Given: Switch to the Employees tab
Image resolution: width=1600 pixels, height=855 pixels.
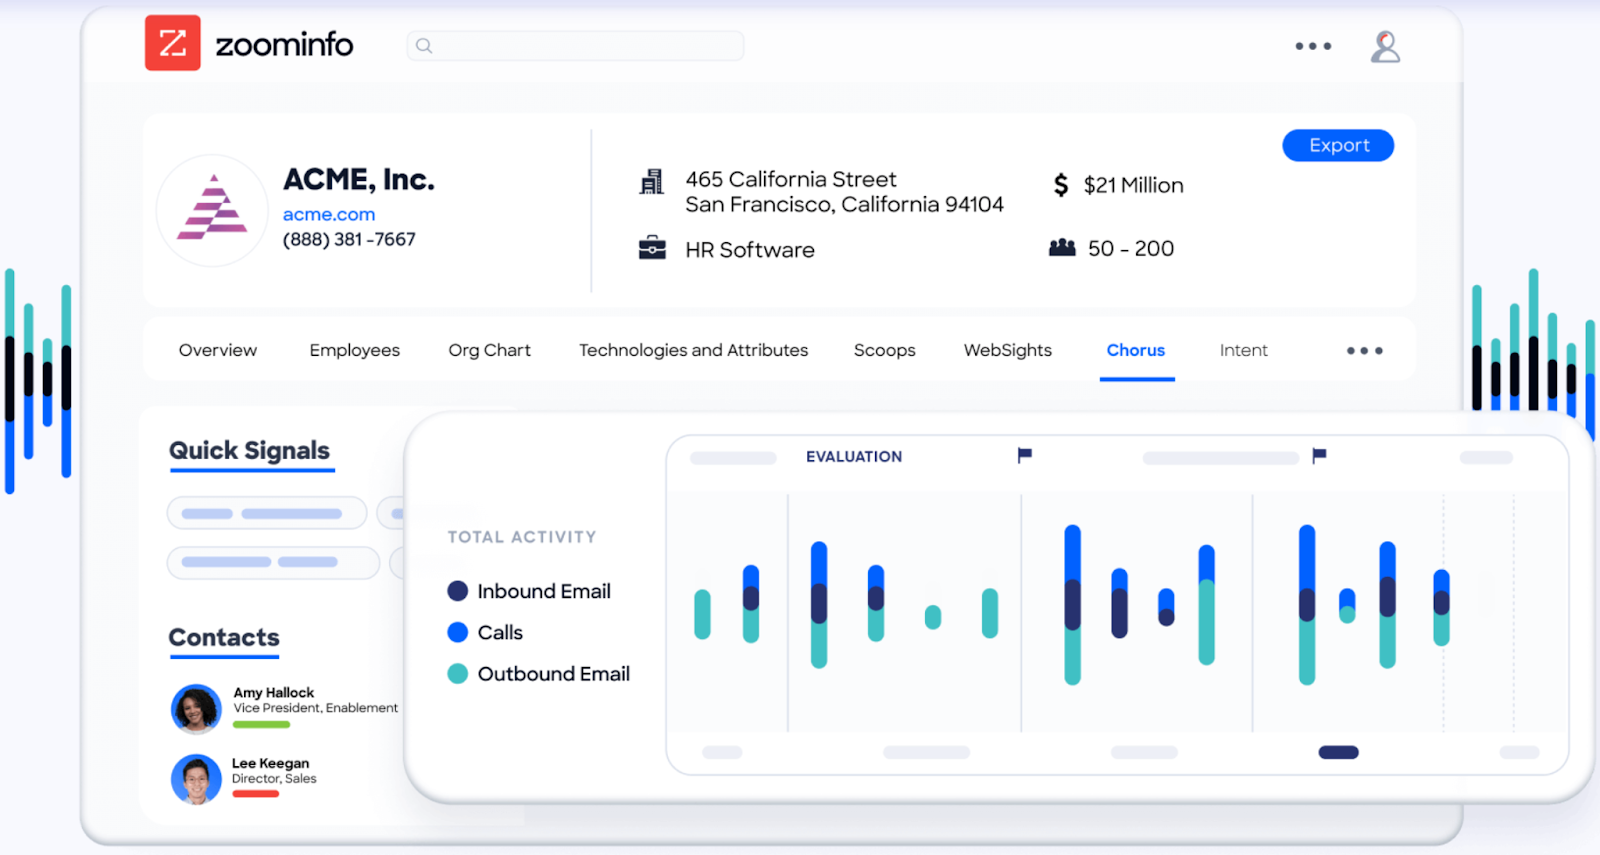Looking at the screenshot, I should tap(355, 350).
